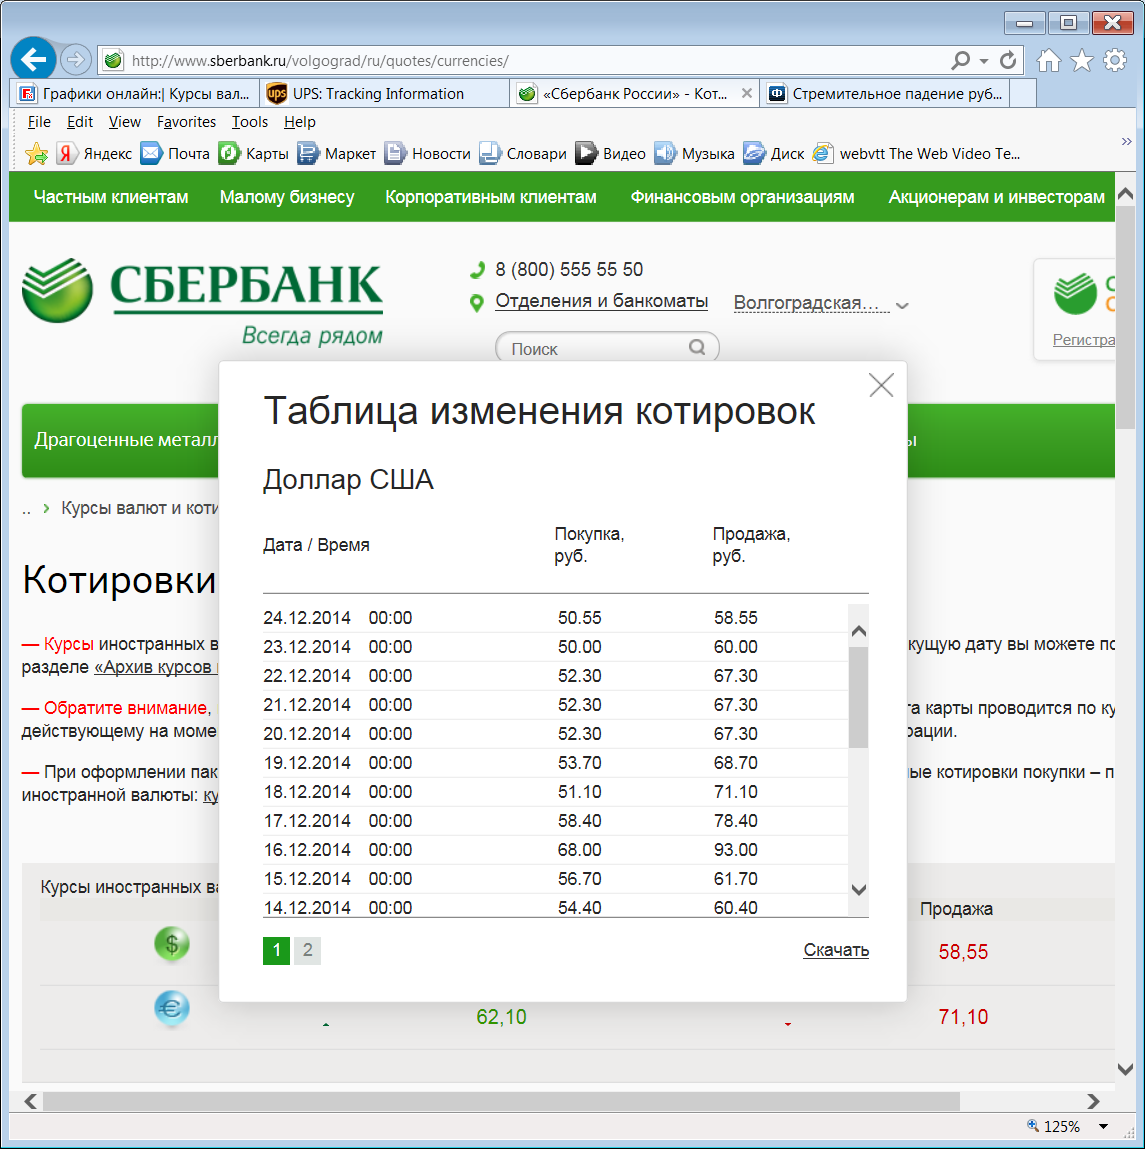Expand the Волгоградская region dropdown
Image resolution: width=1145 pixels, height=1149 pixels.
point(903,306)
